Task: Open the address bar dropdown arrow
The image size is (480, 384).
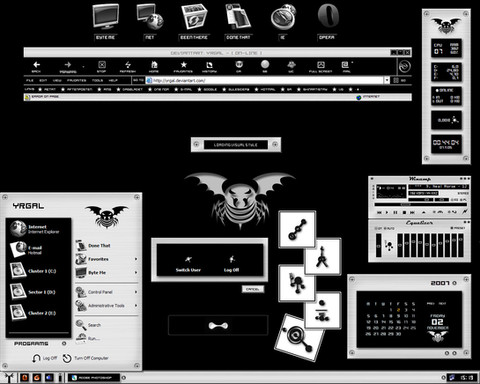Action: [387, 80]
